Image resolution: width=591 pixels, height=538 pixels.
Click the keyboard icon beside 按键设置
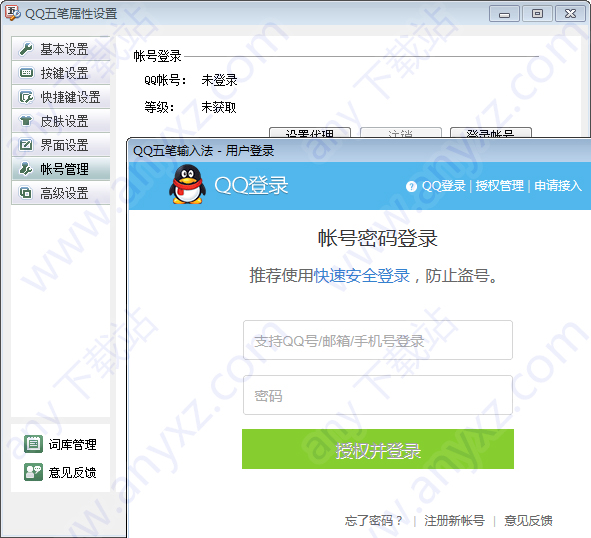pyautogui.click(x=26, y=73)
